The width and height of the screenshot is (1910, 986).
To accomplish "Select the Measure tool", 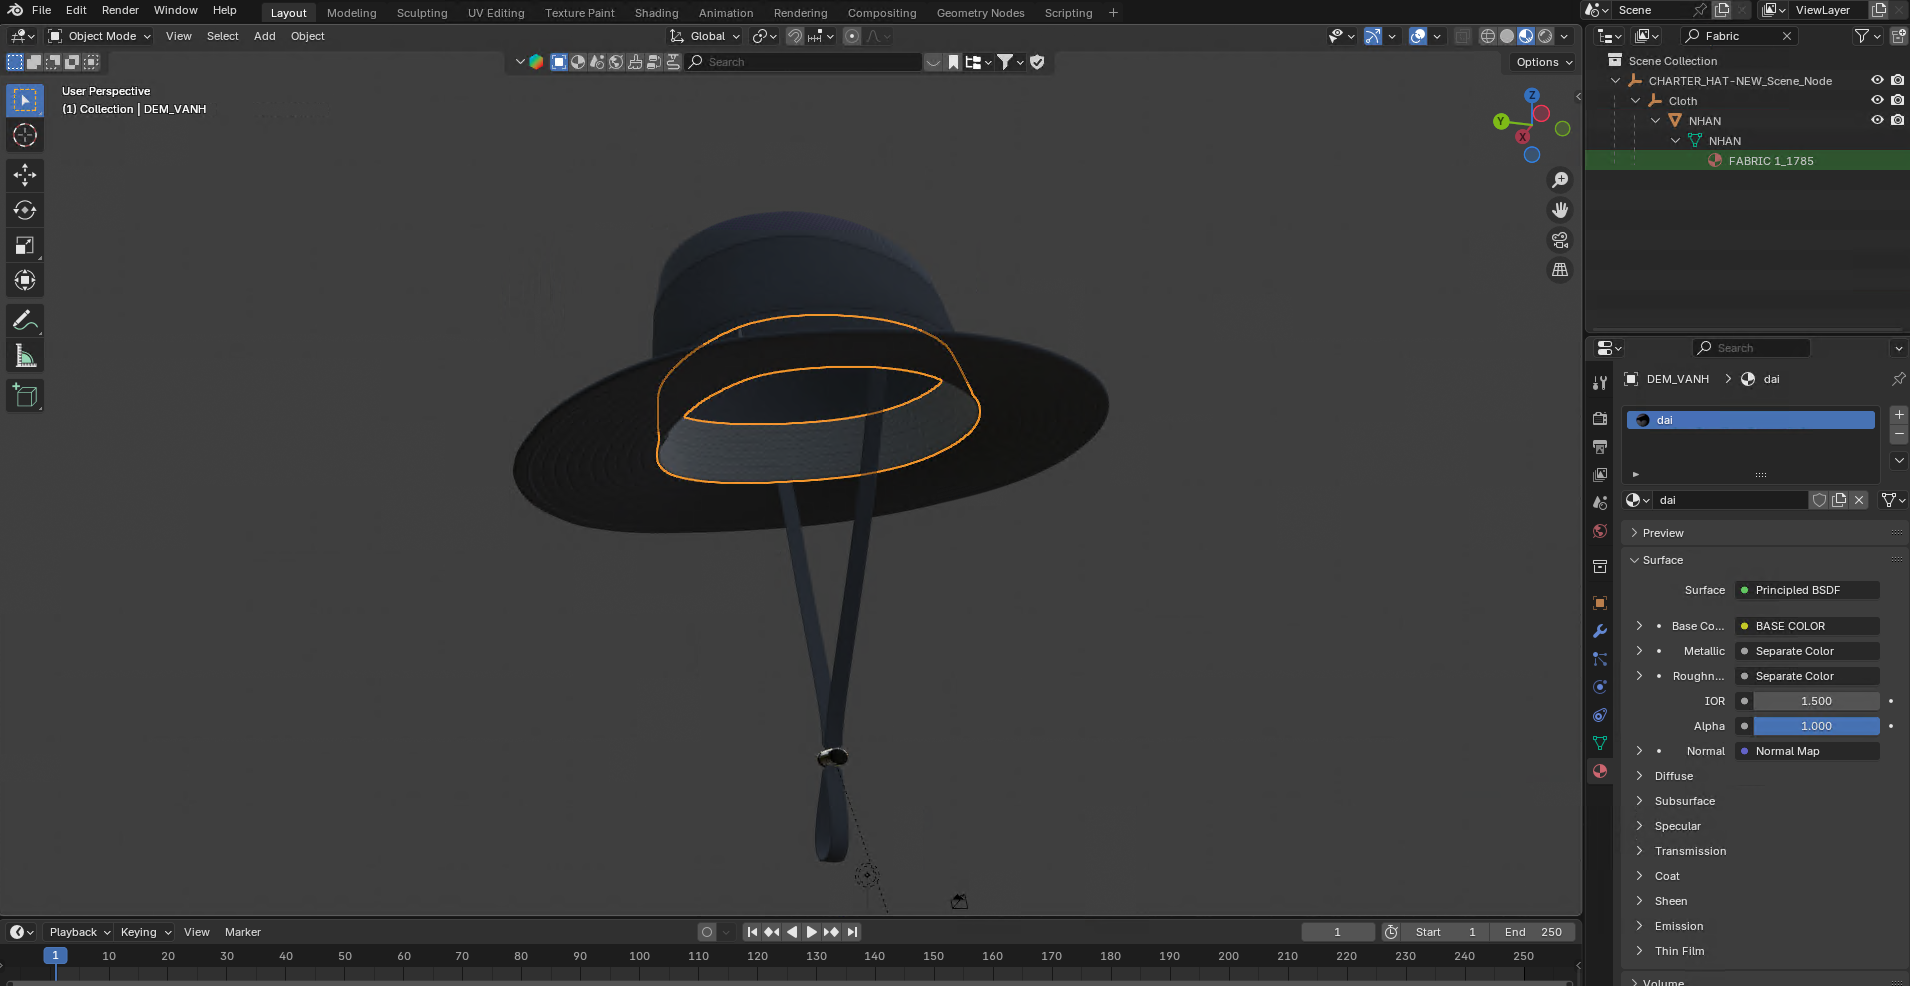I will (25, 357).
